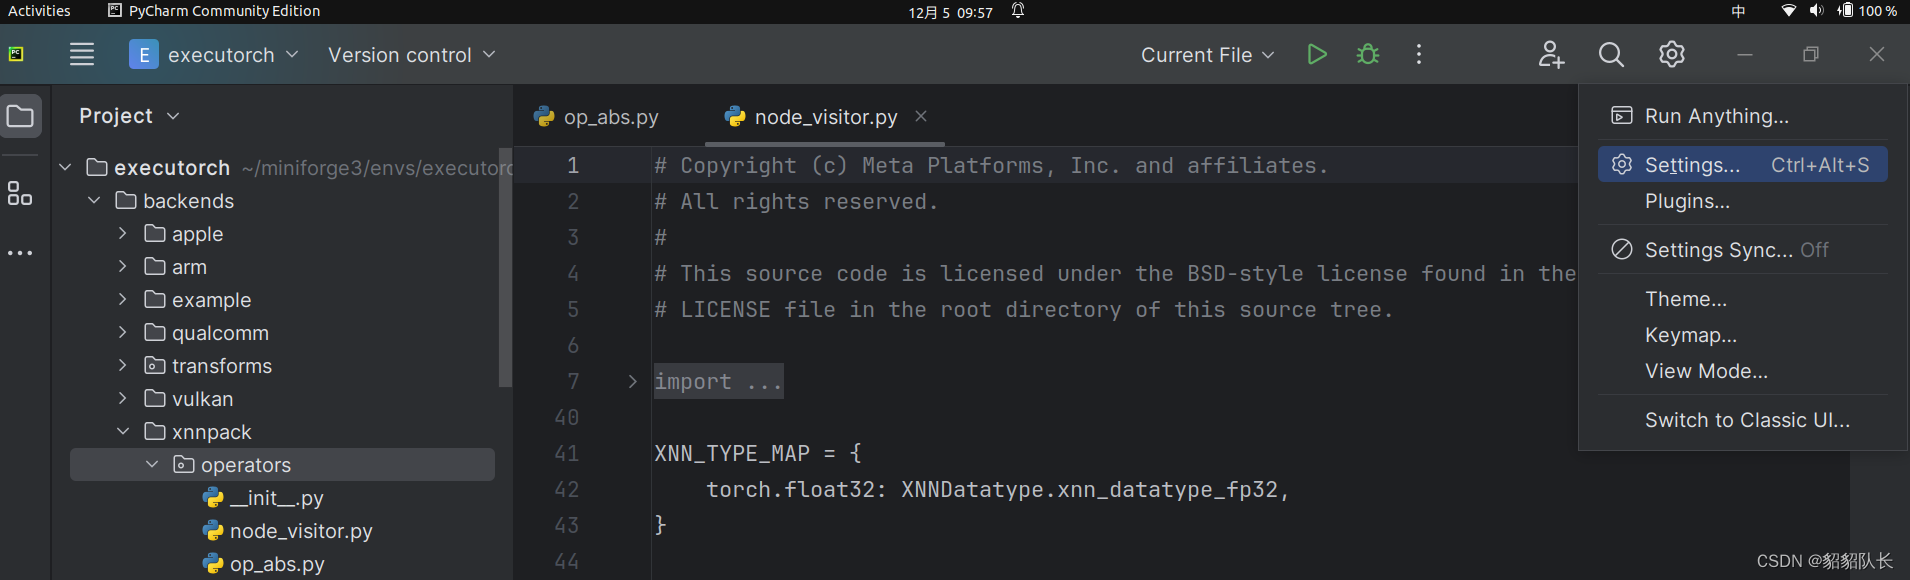Click the project tree vertical scrollbar
This screenshot has height=580, width=1910.
point(505,265)
